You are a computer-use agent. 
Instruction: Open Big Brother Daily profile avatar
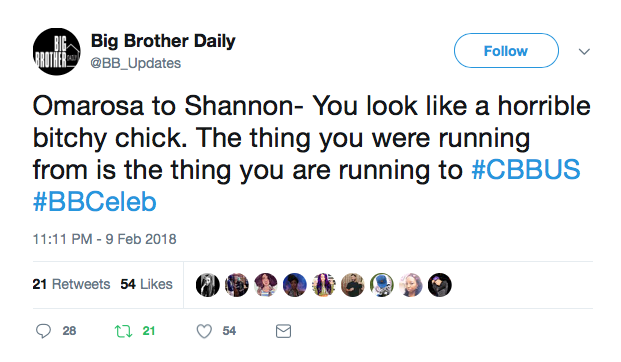57,51
